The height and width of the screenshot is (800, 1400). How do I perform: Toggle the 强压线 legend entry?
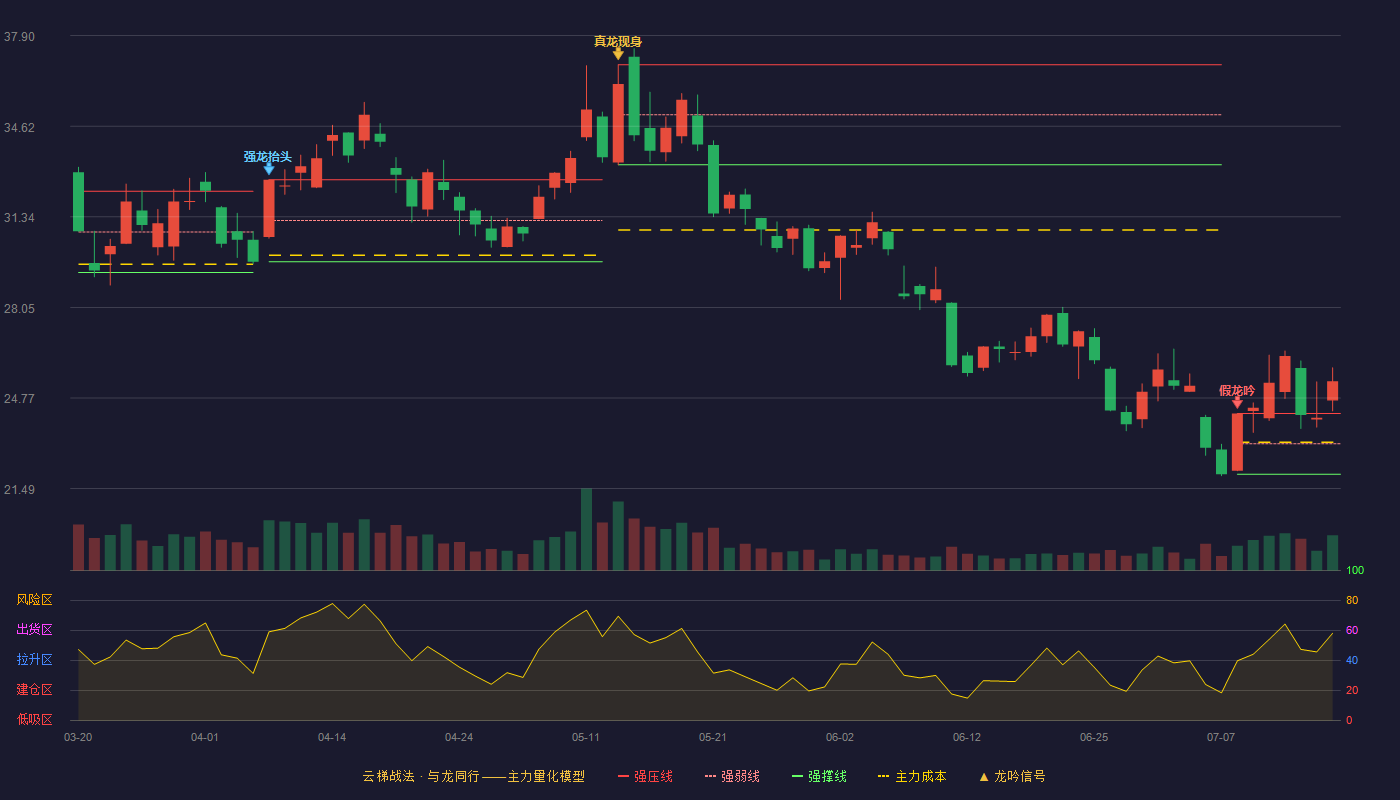point(645,776)
